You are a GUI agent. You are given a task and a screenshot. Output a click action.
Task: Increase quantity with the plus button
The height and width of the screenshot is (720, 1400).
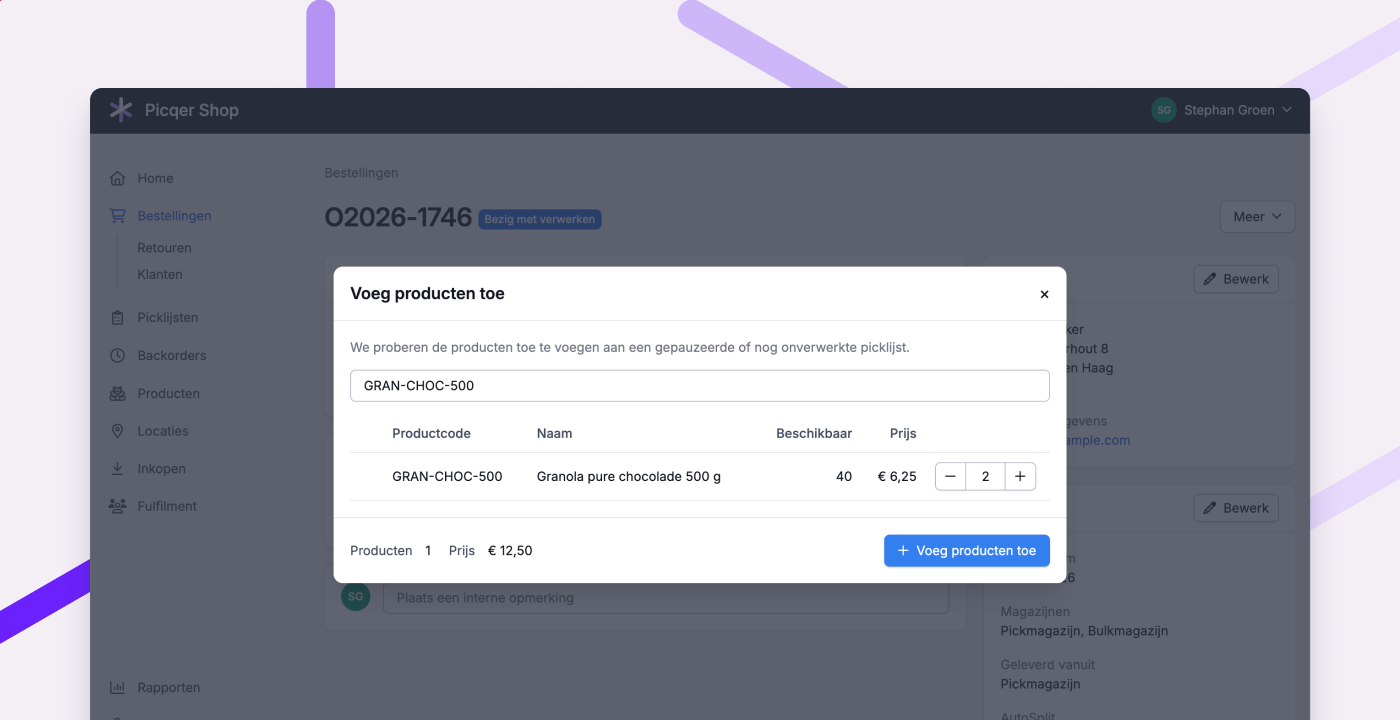[1020, 477]
